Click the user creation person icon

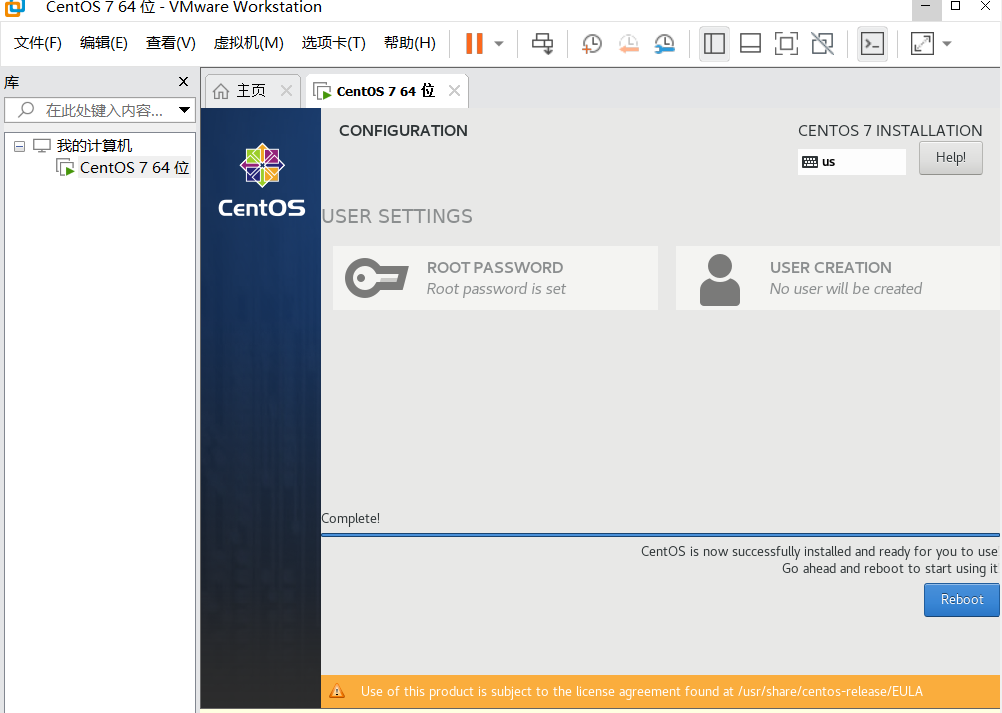pyautogui.click(x=720, y=280)
